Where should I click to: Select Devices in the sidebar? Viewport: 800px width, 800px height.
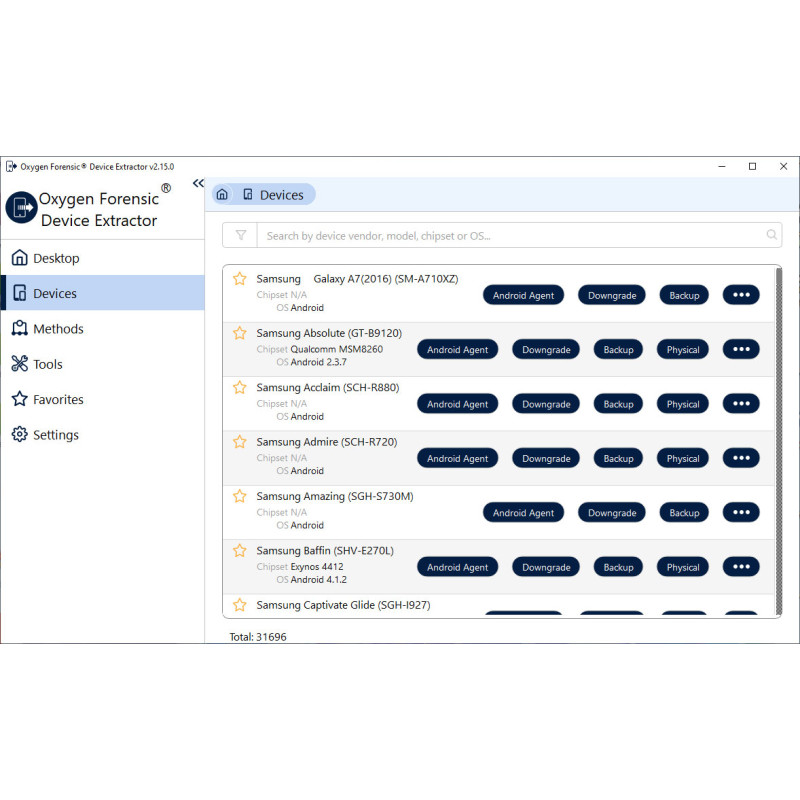(x=102, y=293)
